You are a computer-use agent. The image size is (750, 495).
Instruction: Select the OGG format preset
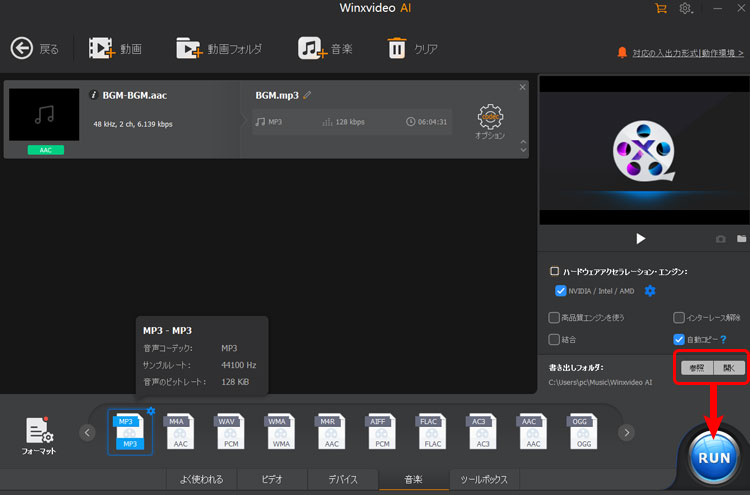click(584, 432)
